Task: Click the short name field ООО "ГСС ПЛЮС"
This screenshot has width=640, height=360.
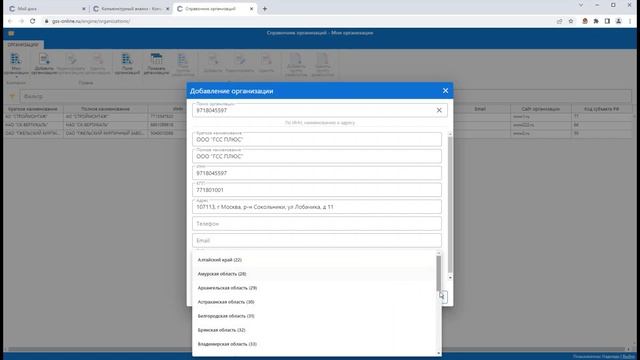Action: click(317, 139)
